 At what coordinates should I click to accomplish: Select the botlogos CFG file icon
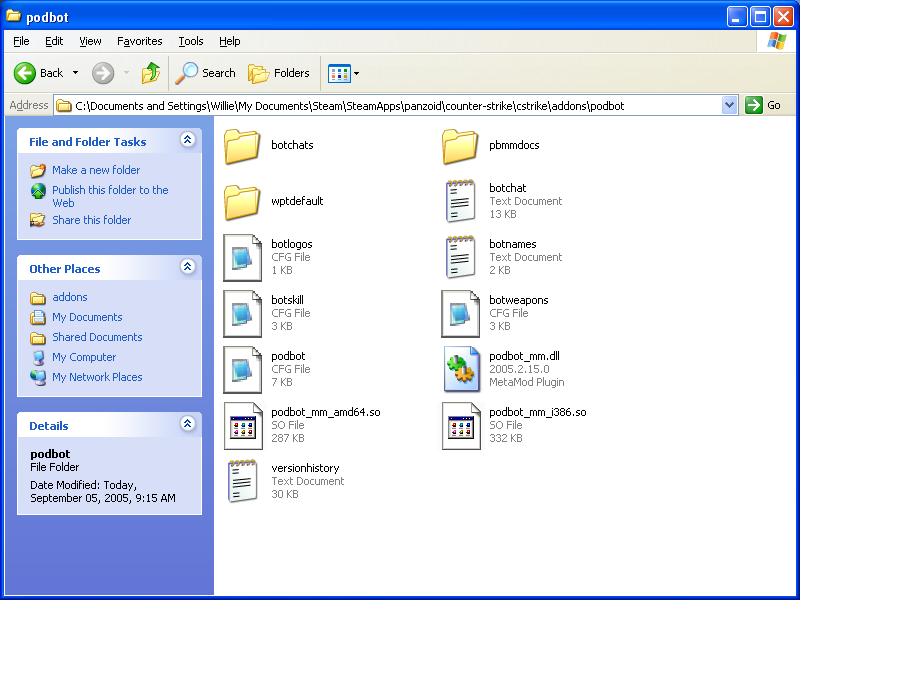(x=242, y=257)
